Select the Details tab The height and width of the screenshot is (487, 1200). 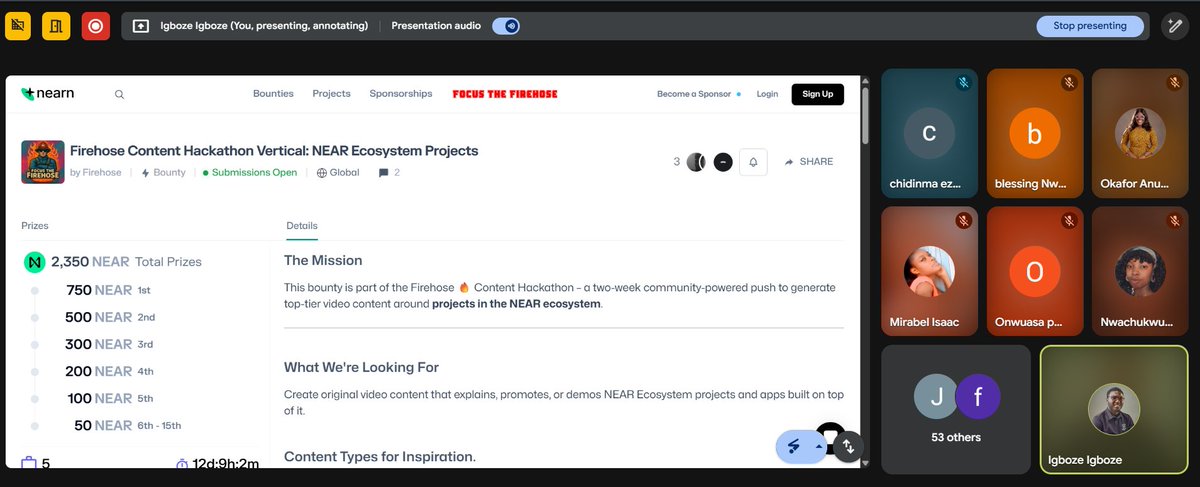point(302,226)
